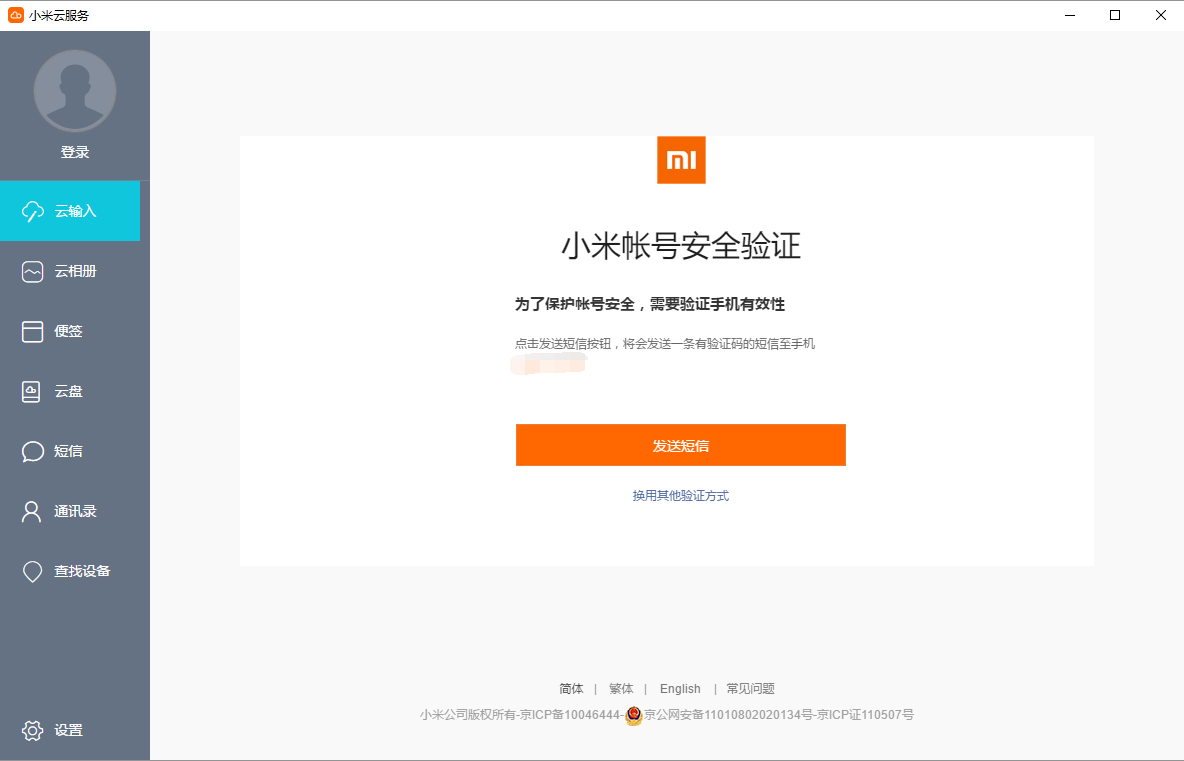Open the 通讯录 contacts person icon
The image size is (1184, 761).
click(x=31, y=511)
